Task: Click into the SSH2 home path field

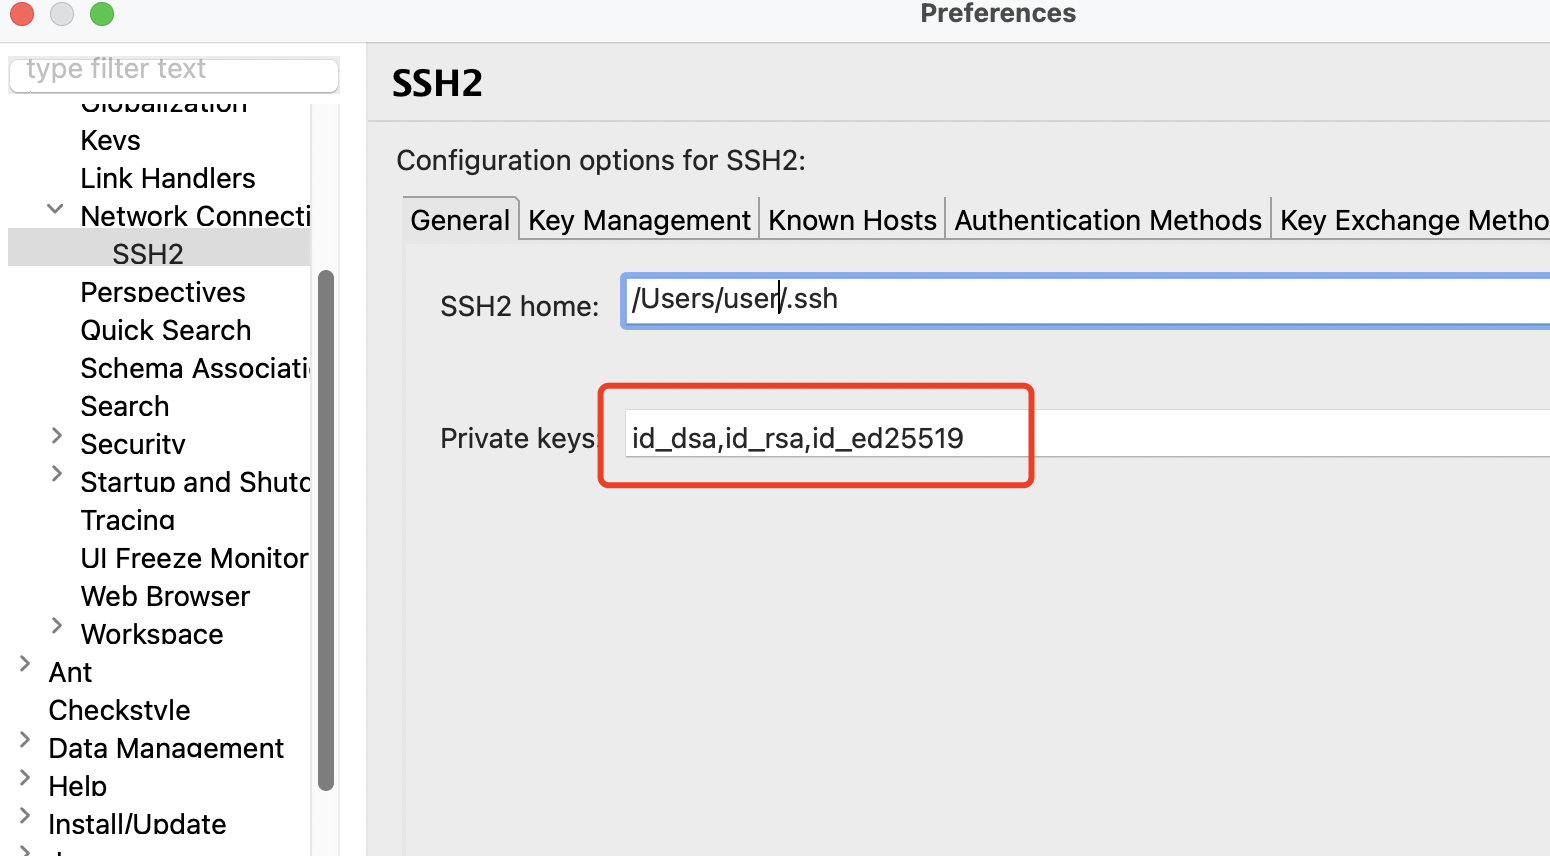Action: click(1086, 300)
